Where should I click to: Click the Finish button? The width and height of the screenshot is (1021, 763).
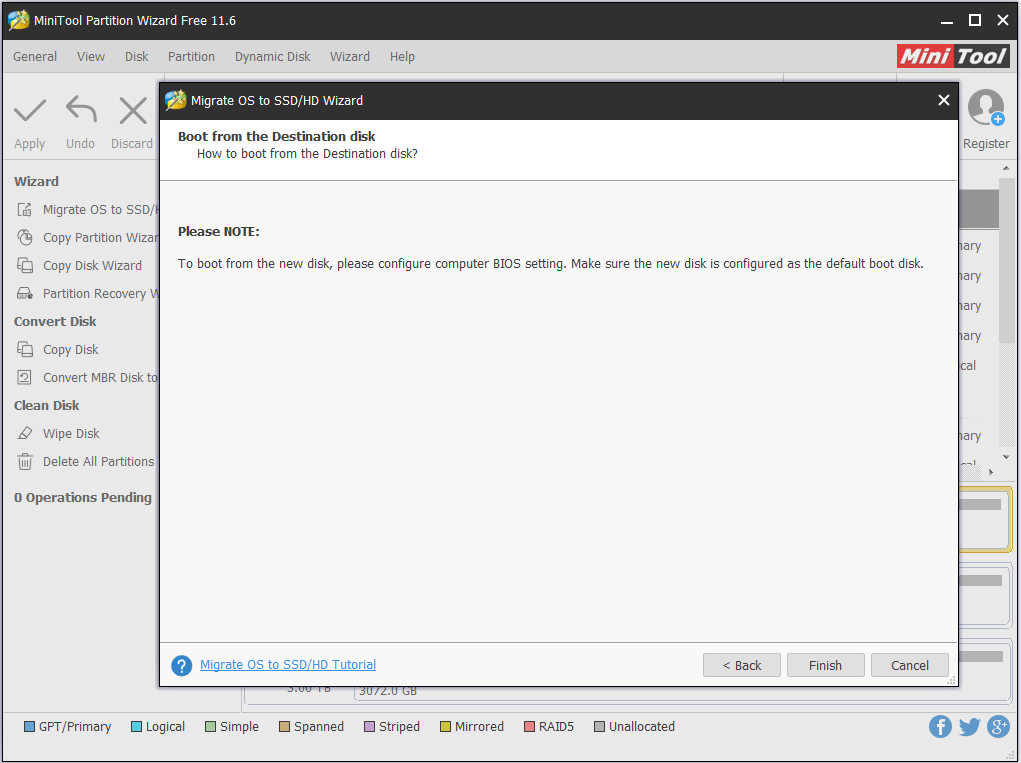[825, 664]
